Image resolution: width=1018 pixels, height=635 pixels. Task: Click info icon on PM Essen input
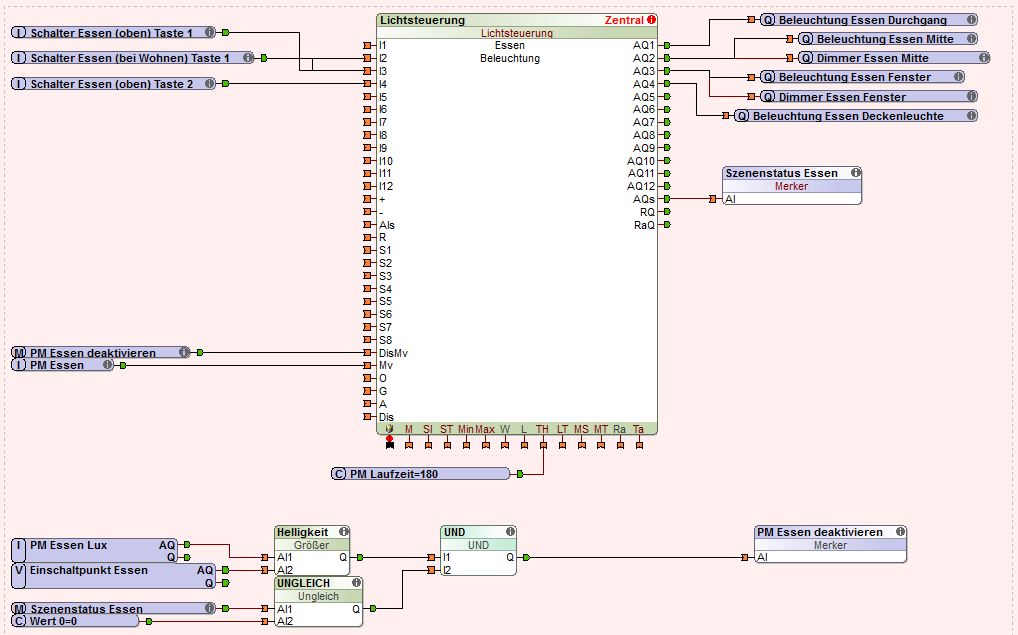click(108, 365)
